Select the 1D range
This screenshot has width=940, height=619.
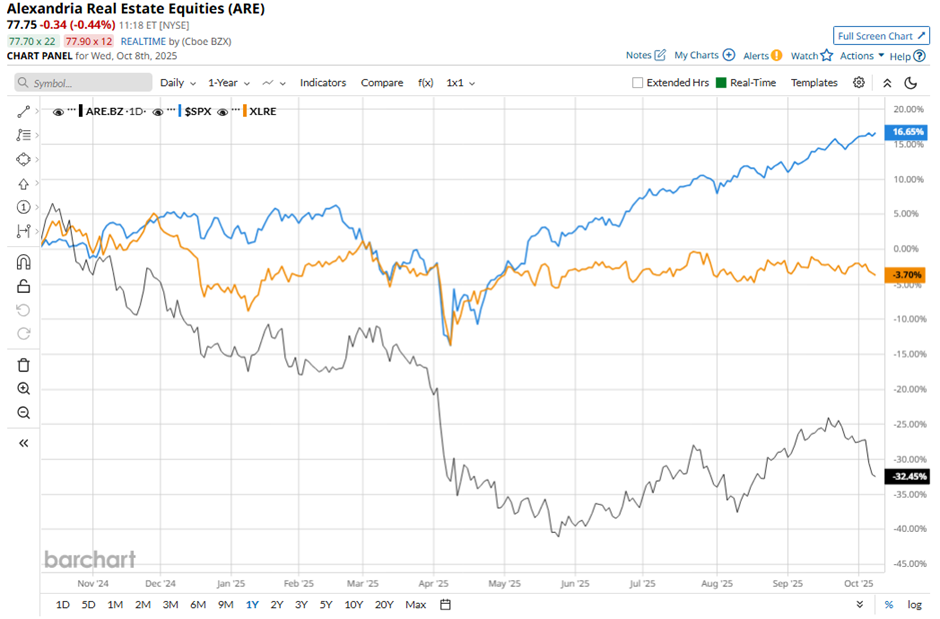point(62,605)
